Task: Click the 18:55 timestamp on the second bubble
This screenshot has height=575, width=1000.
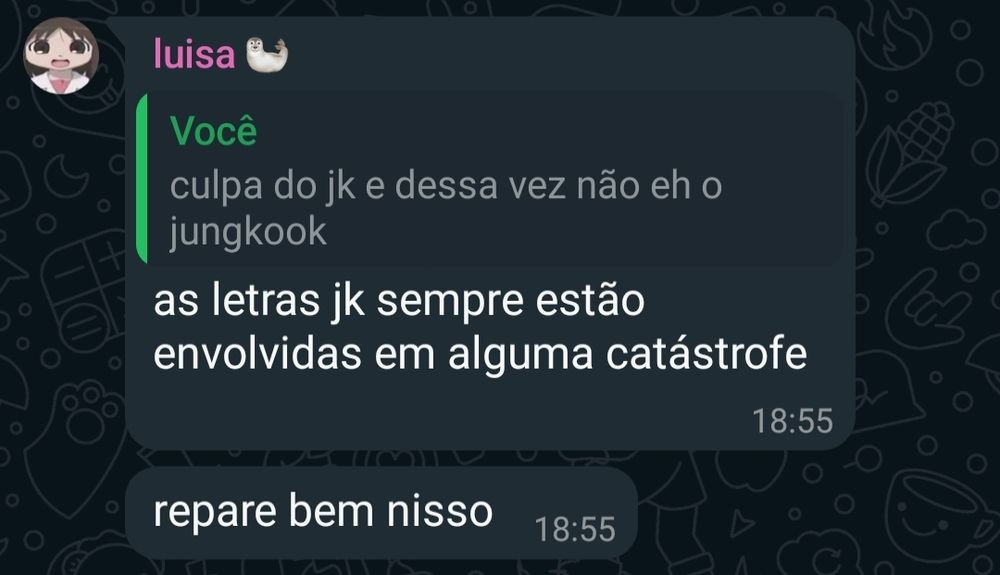Action: click(x=575, y=529)
